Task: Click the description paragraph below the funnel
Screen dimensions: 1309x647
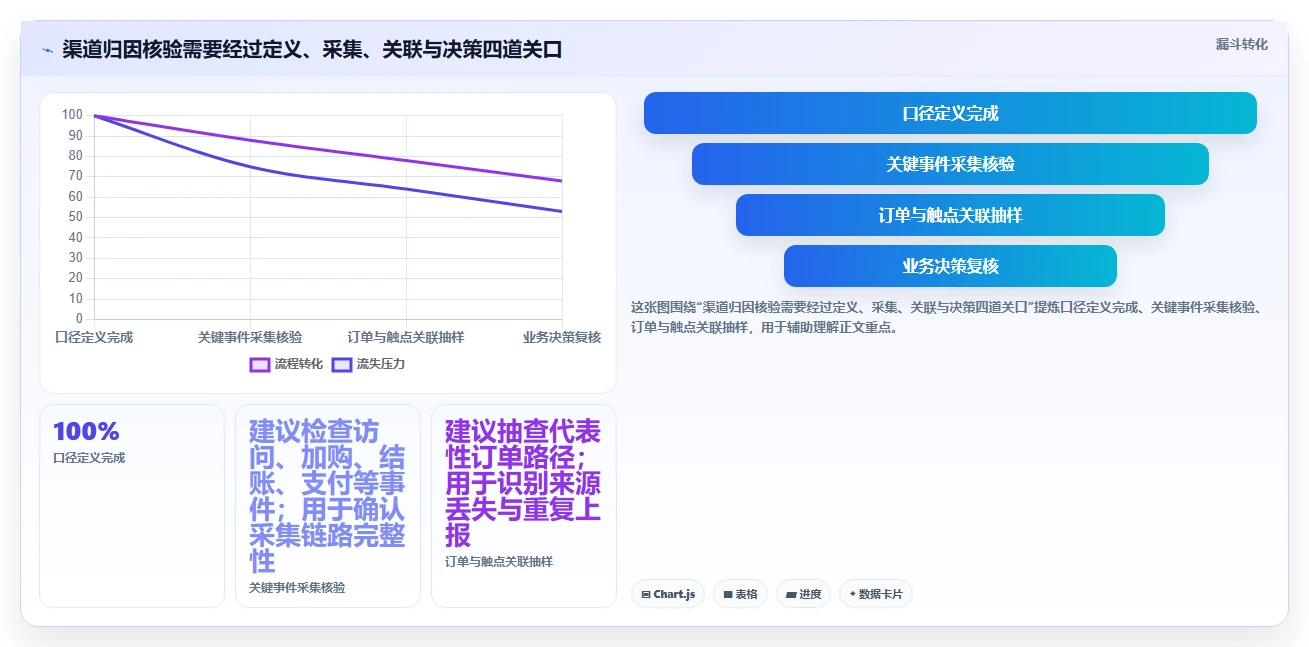Action: coord(947,317)
